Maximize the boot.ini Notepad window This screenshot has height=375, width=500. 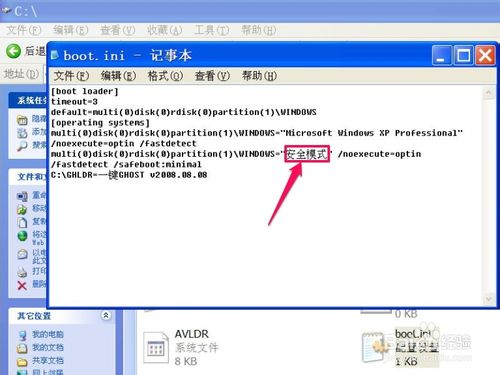[463, 55]
